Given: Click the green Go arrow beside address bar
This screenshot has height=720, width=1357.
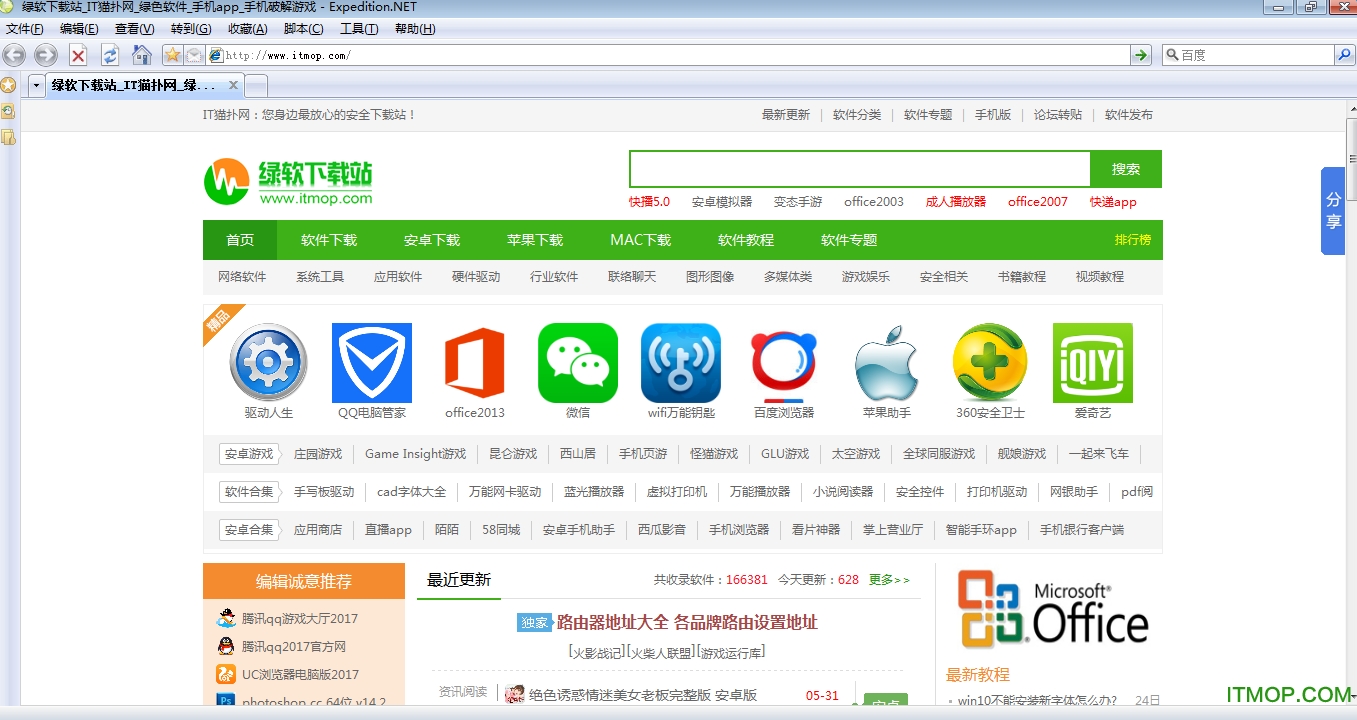Looking at the screenshot, I should [x=1141, y=55].
